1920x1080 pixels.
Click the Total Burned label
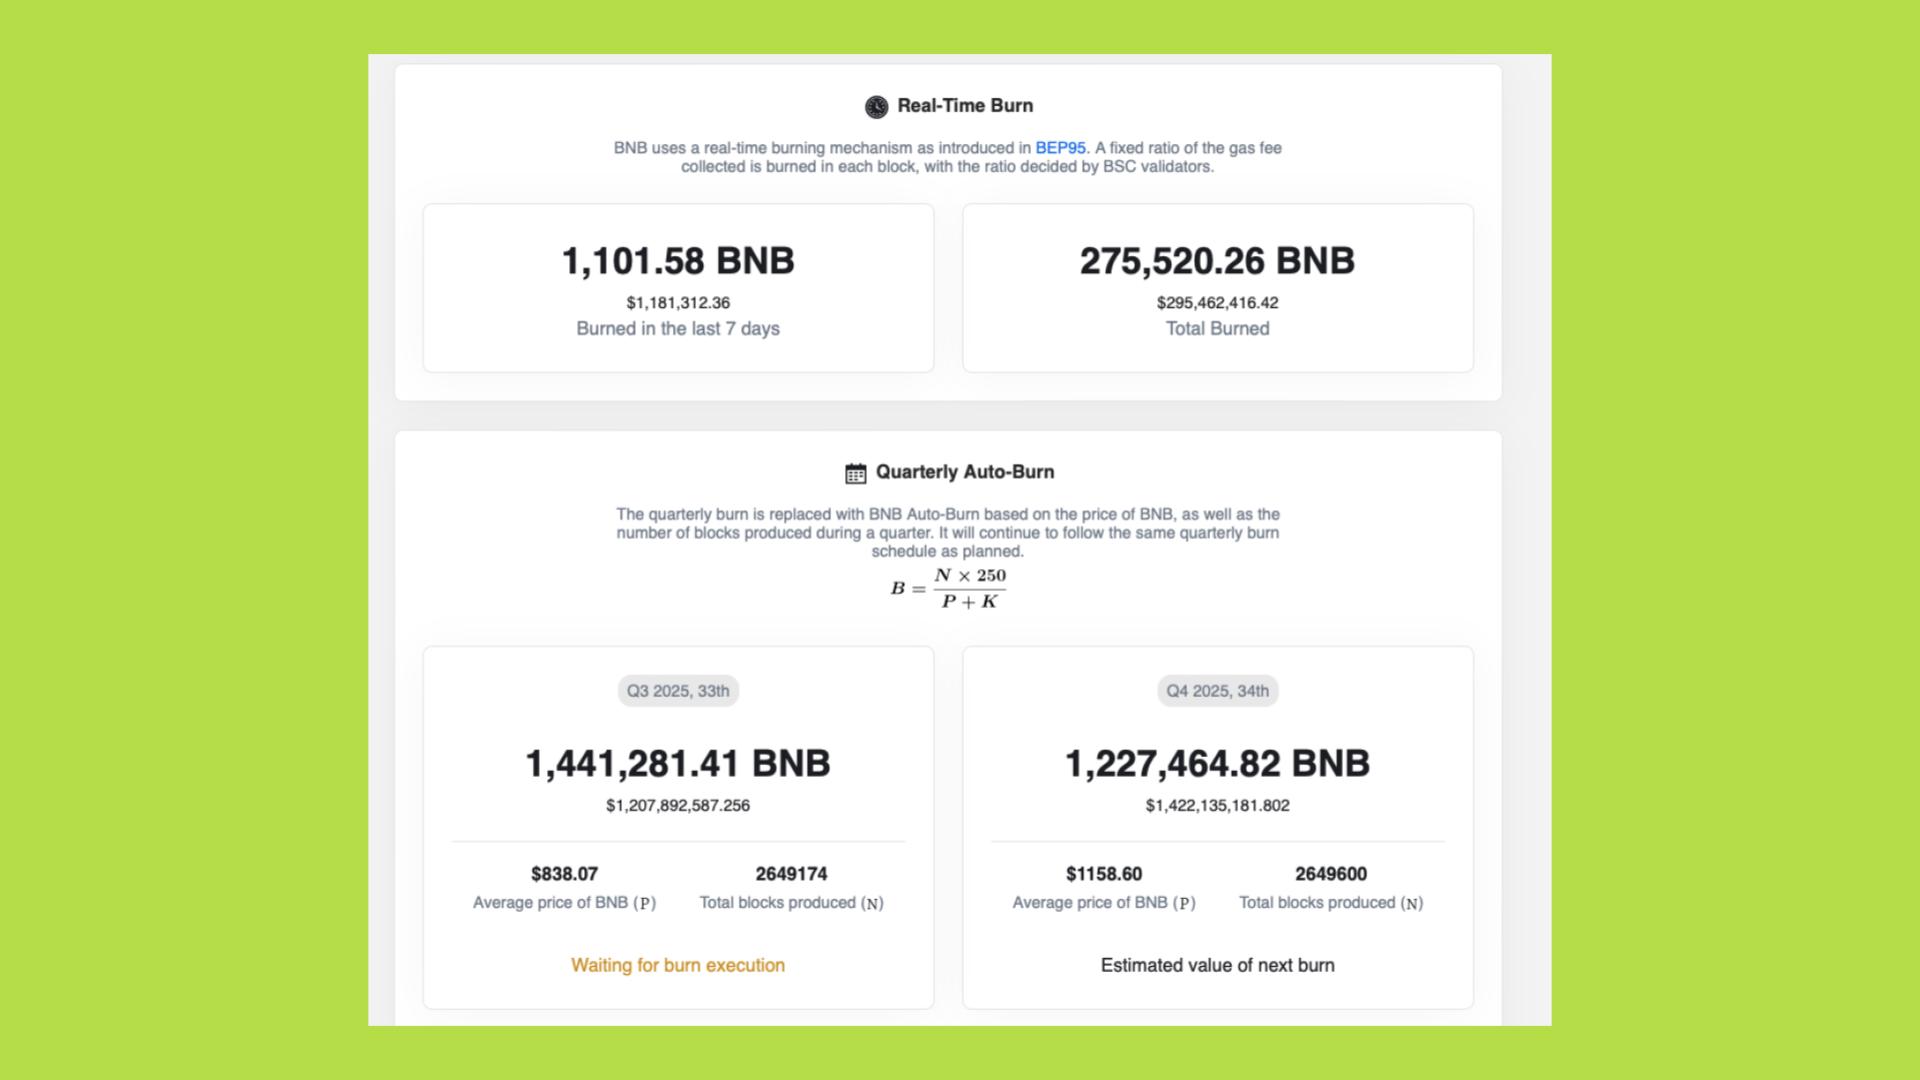pyautogui.click(x=1217, y=329)
